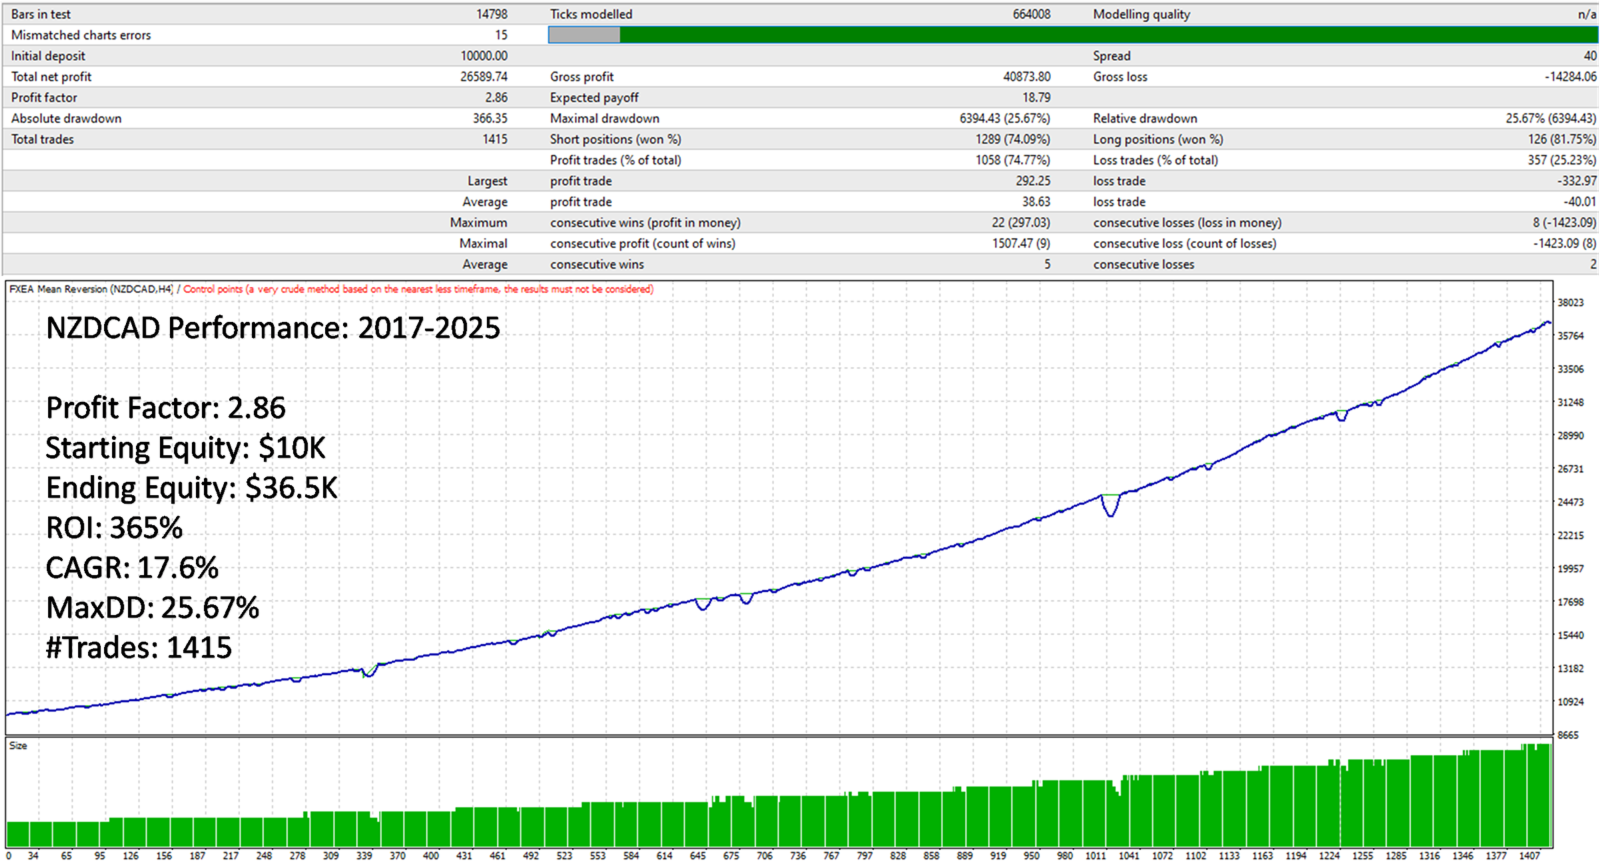This screenshot has width=1600, height=866.
Task: Click the gross profit value 40873.80
Action: [x=1027, y=77]
